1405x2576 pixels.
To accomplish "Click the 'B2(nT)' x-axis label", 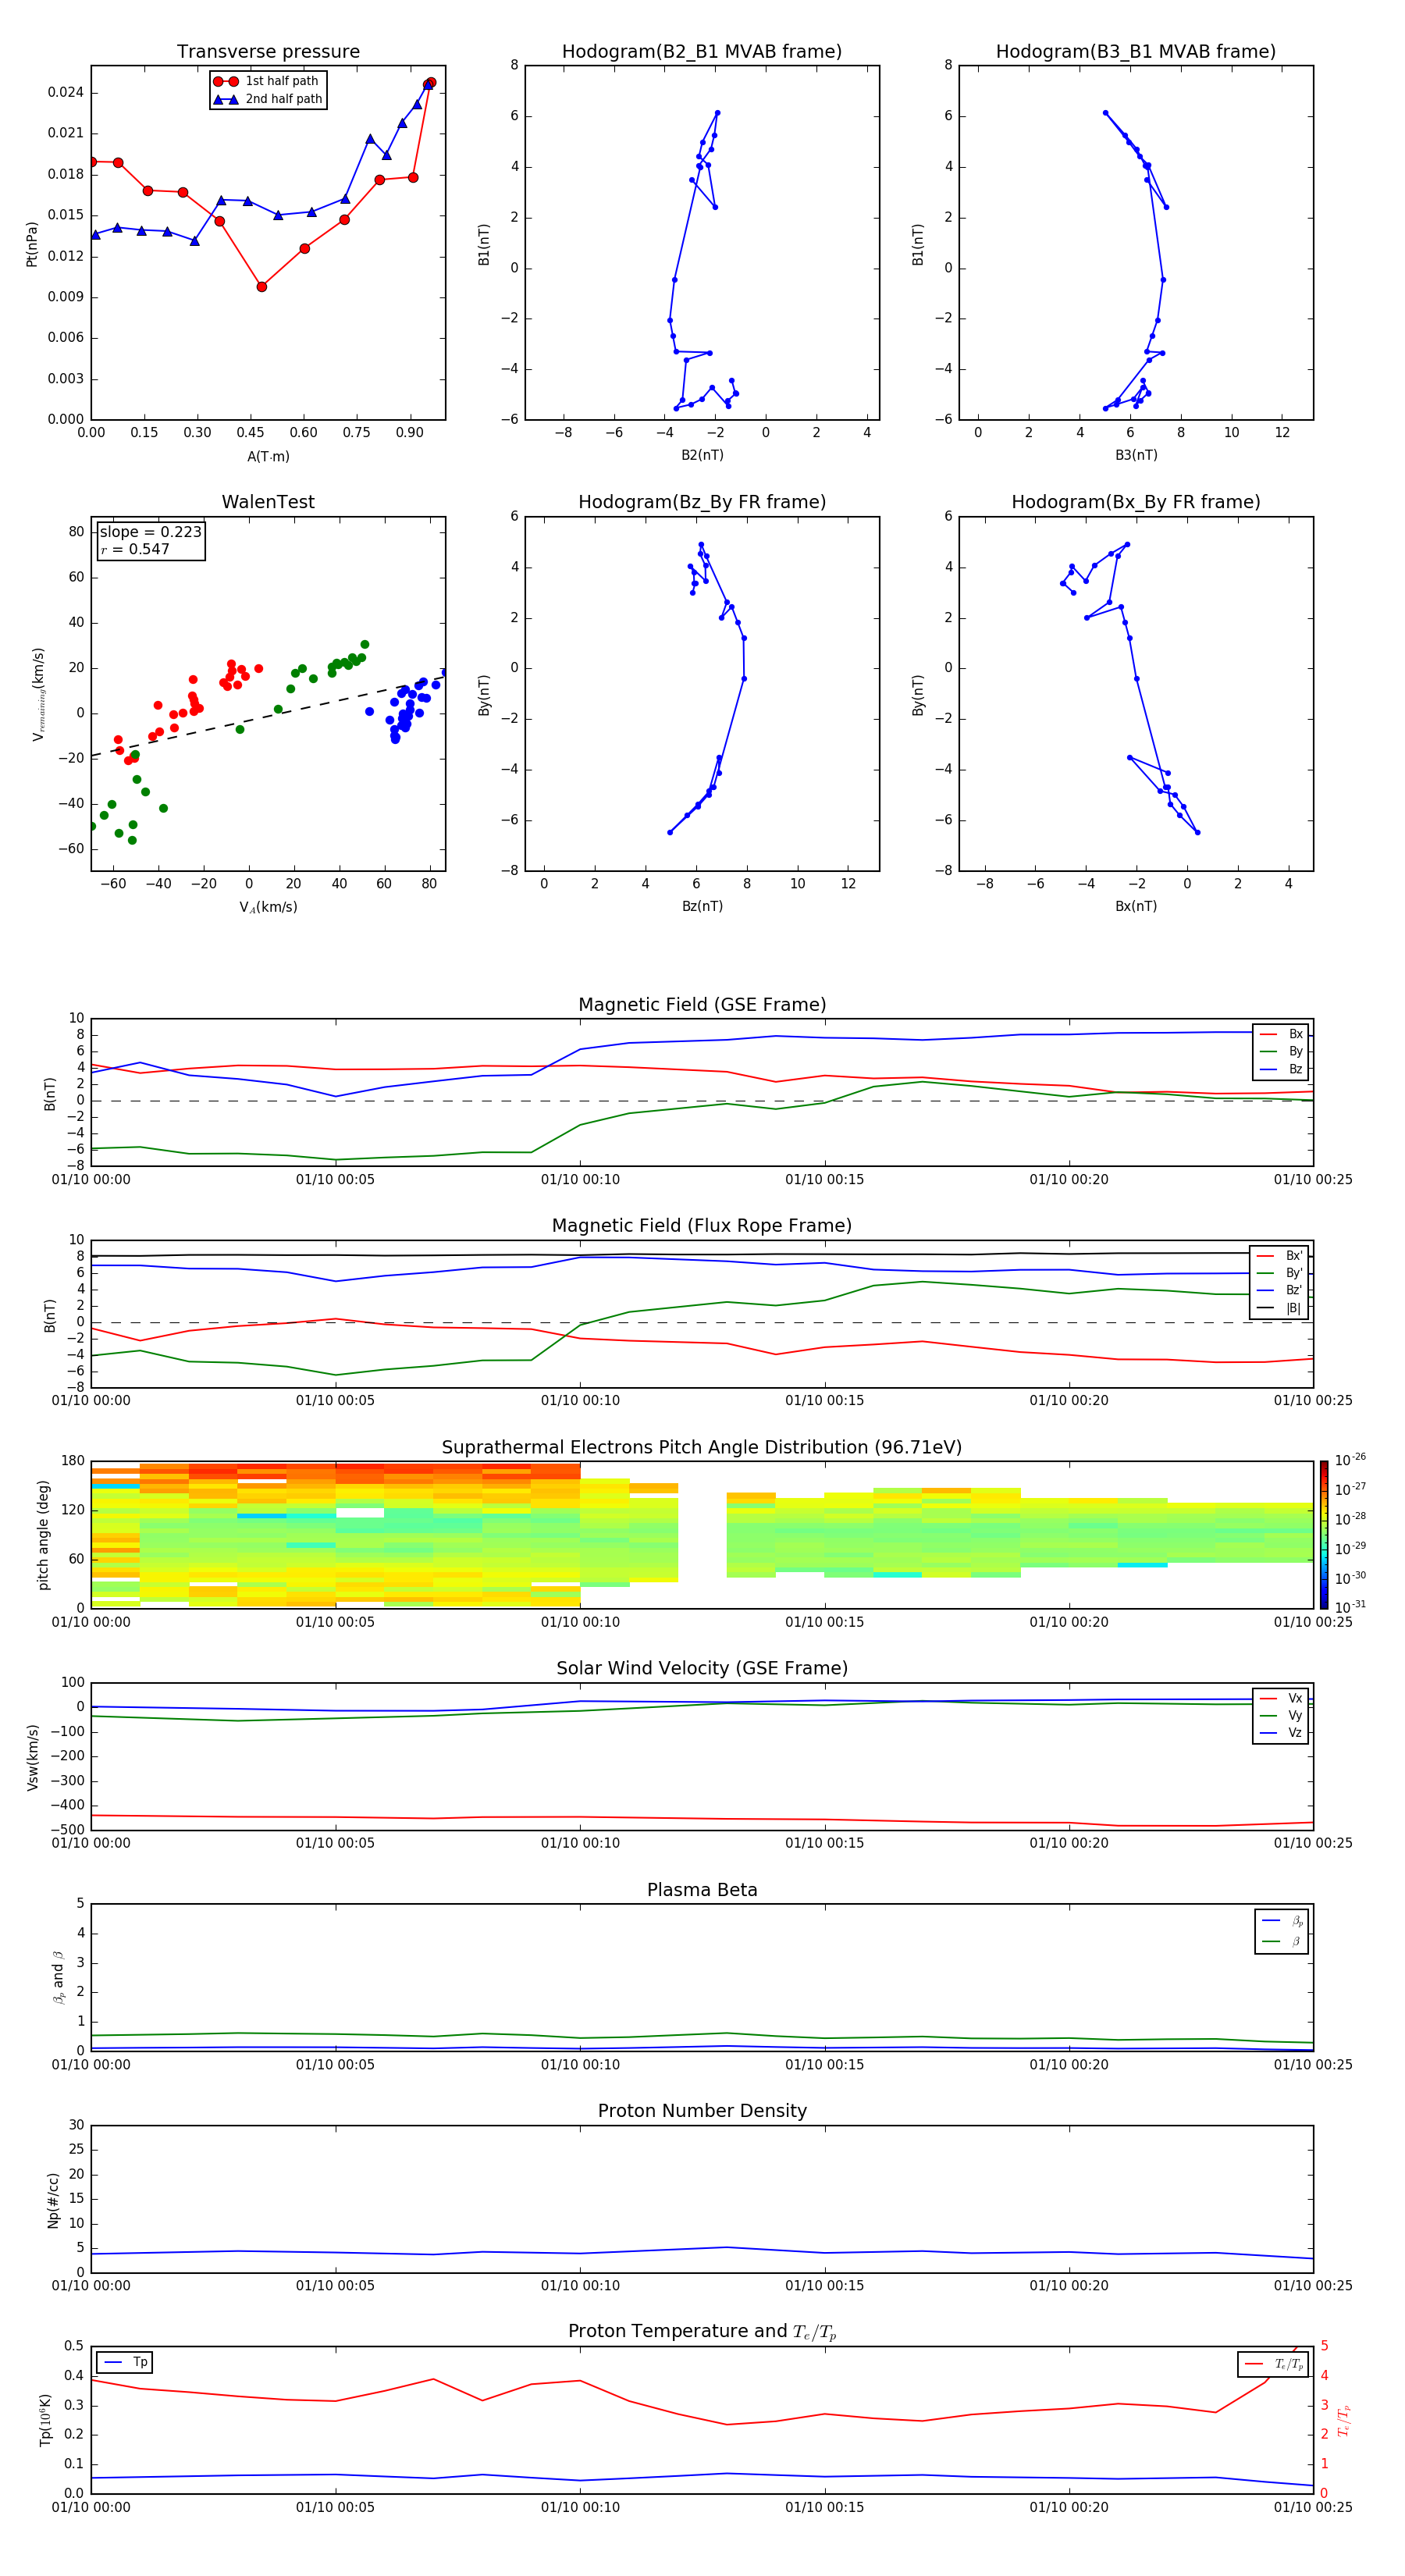I will [x=702, y=455].
